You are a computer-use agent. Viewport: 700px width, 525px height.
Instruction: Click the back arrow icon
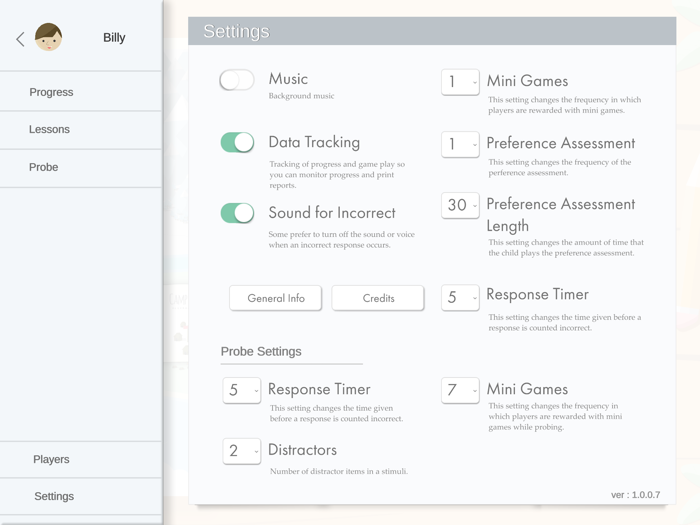(20, 39)
